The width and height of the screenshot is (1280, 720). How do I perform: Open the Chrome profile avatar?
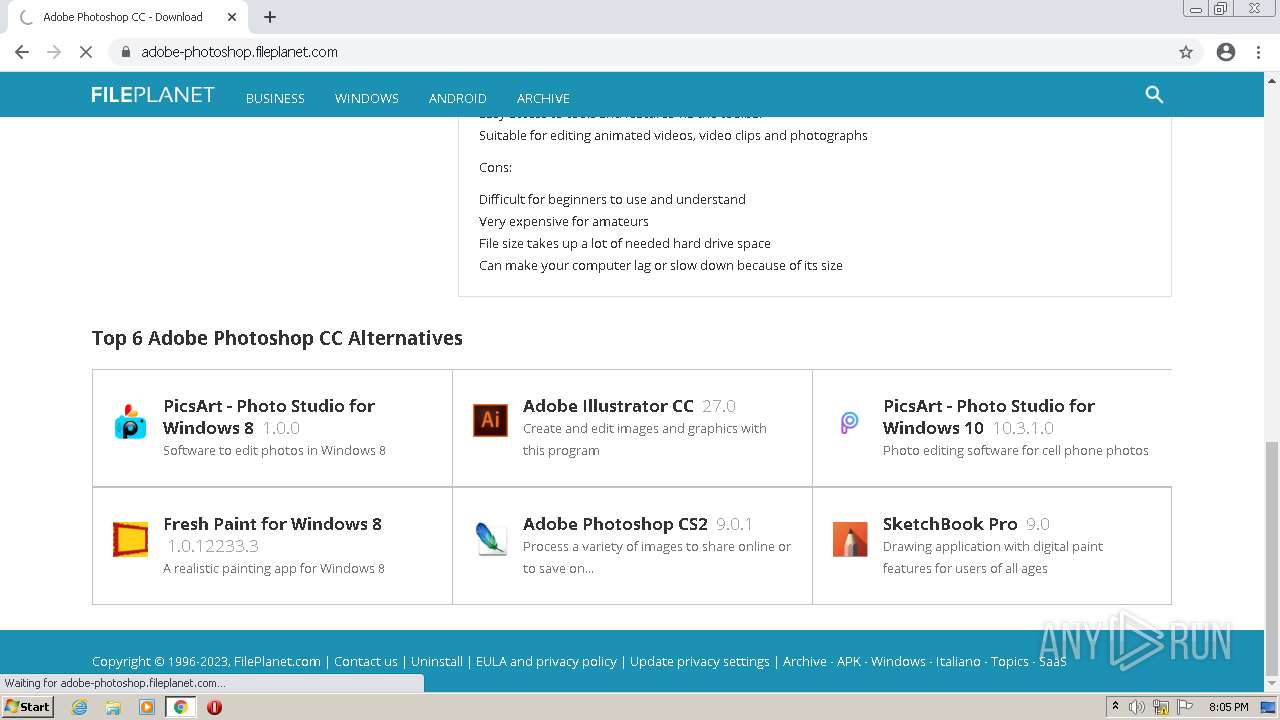pos(1226,52)
